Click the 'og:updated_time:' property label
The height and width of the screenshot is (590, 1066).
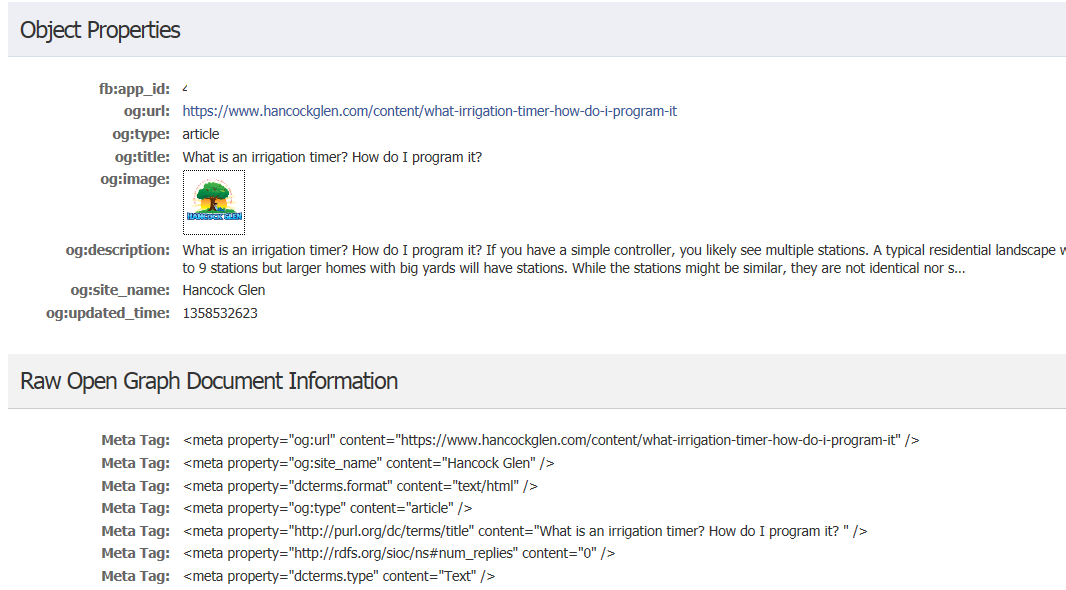108,313
